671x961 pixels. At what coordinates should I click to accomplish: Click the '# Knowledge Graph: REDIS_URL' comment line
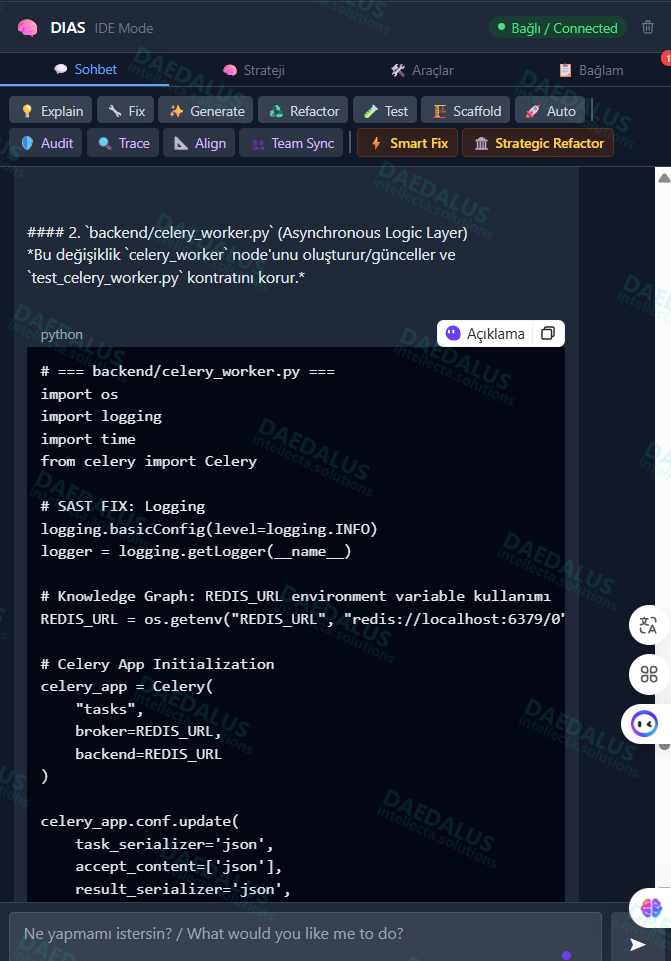tap(295, 596)
